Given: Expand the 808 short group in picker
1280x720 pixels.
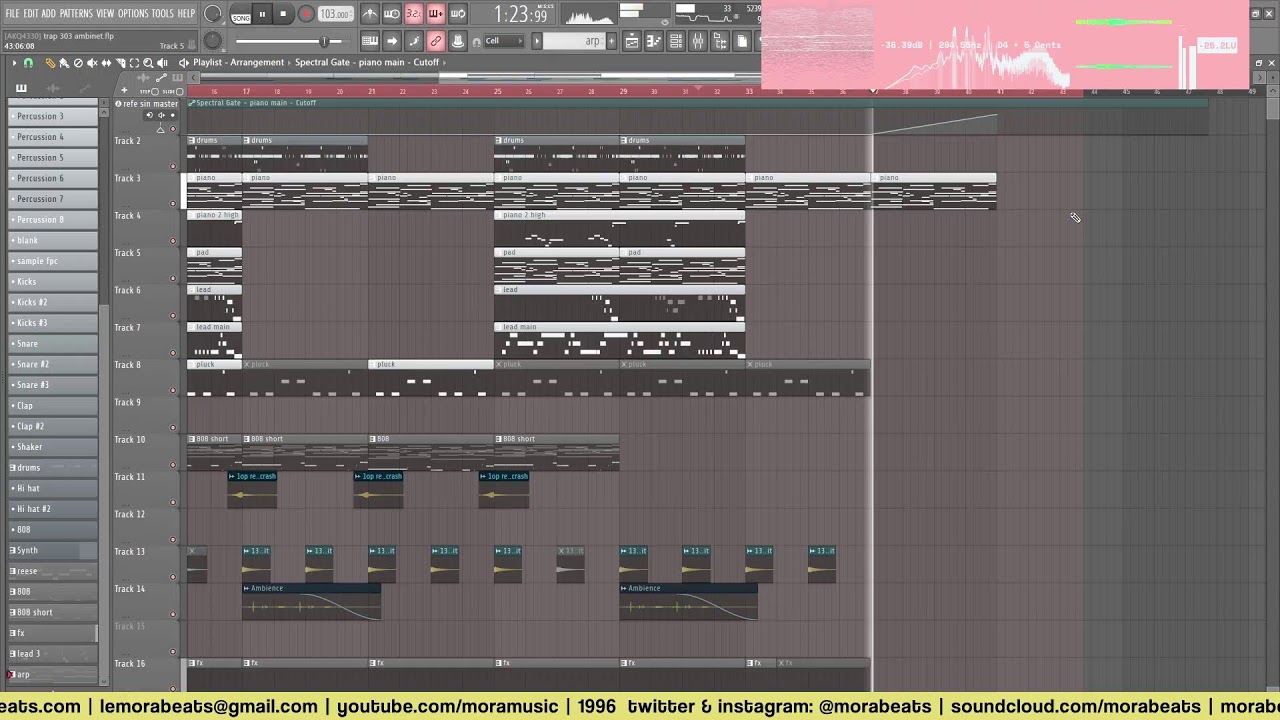Looking at the screenshot, I should click(x=13, y=612).
